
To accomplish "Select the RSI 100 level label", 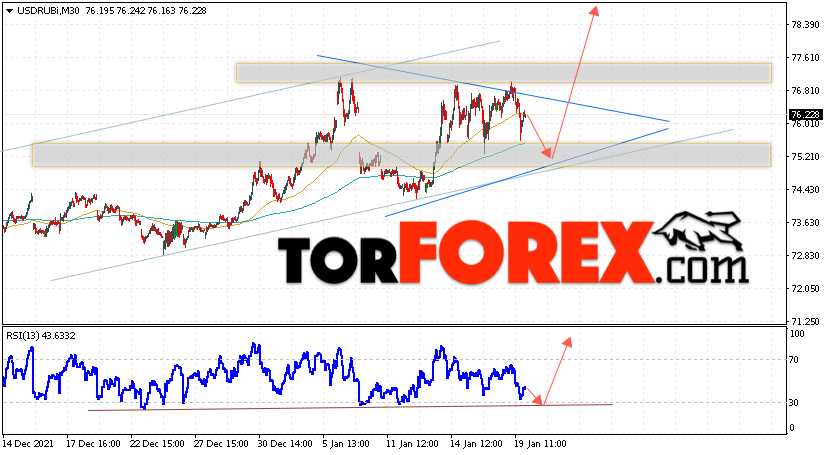I will tap(796, 334).
